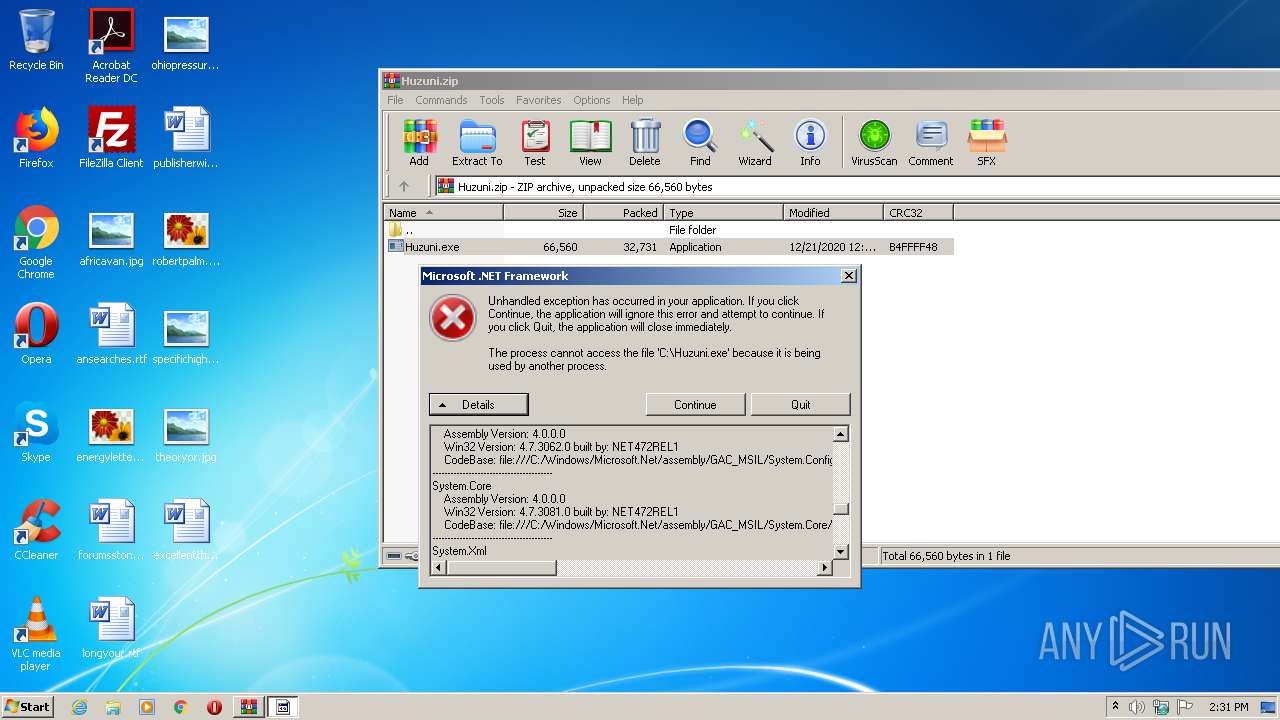Open the Help menu

pyautogui.click(x=632, y=100)
